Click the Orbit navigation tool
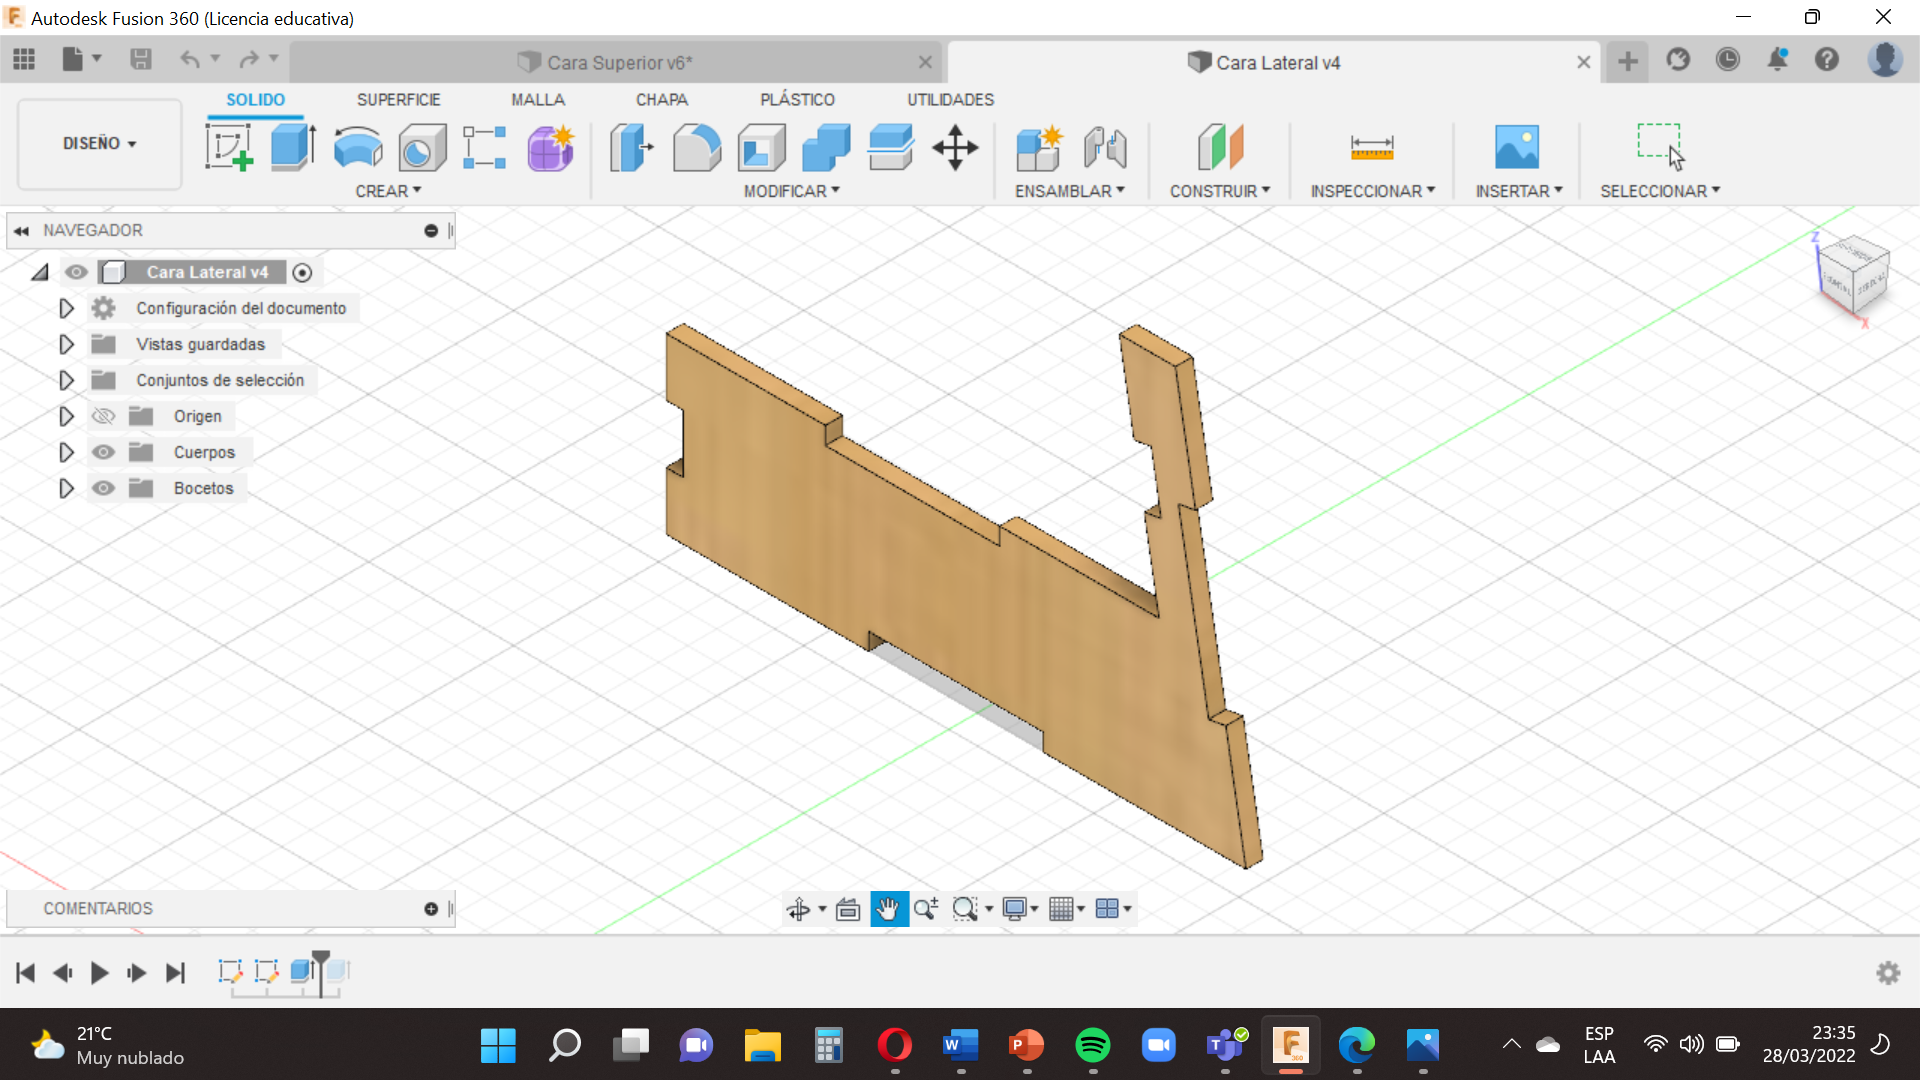 798,909
